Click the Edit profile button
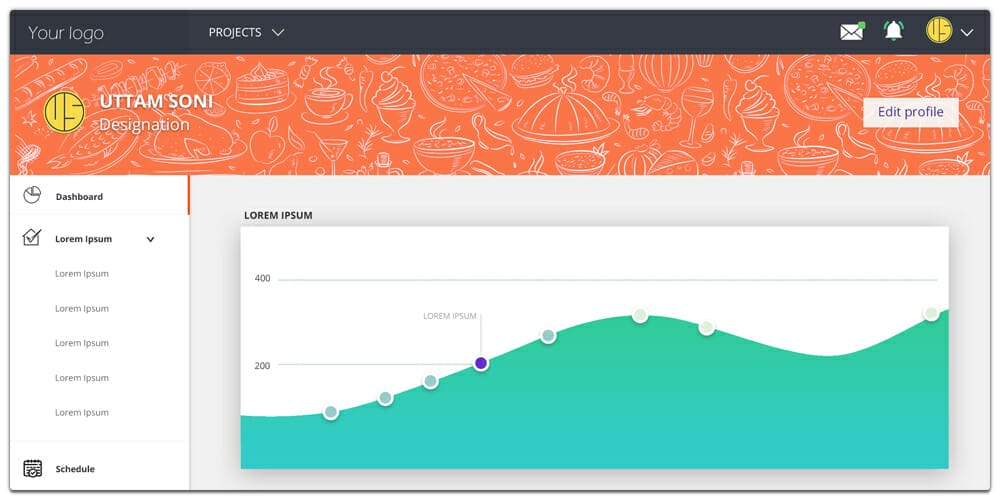Viewport: 1000px width, 500px height. 910,112
